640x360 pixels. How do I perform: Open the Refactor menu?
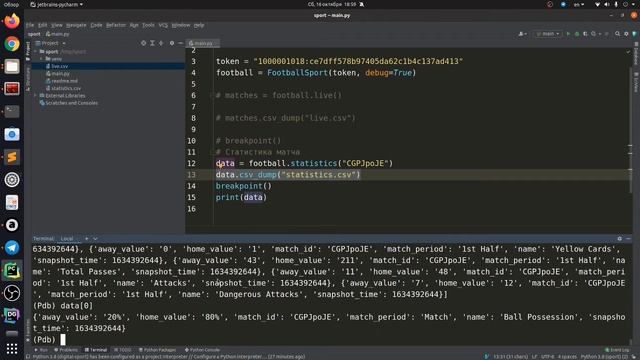pyautogui.click(x=116, y=25)
